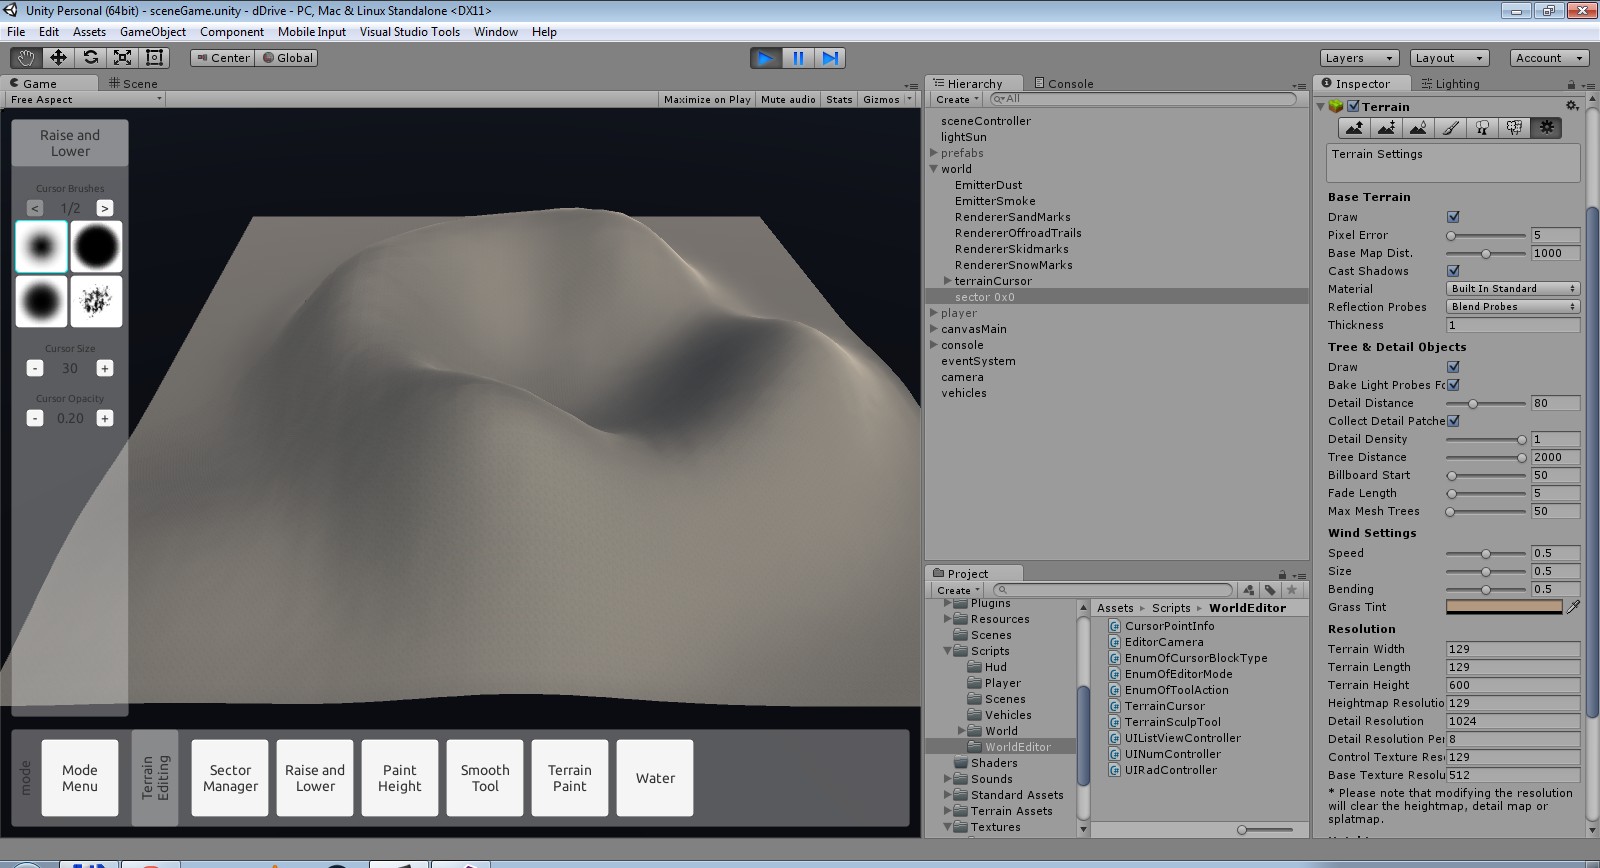
Task: Toggle Collect Detail Patches checkbox
Action: pos(1453,421)
